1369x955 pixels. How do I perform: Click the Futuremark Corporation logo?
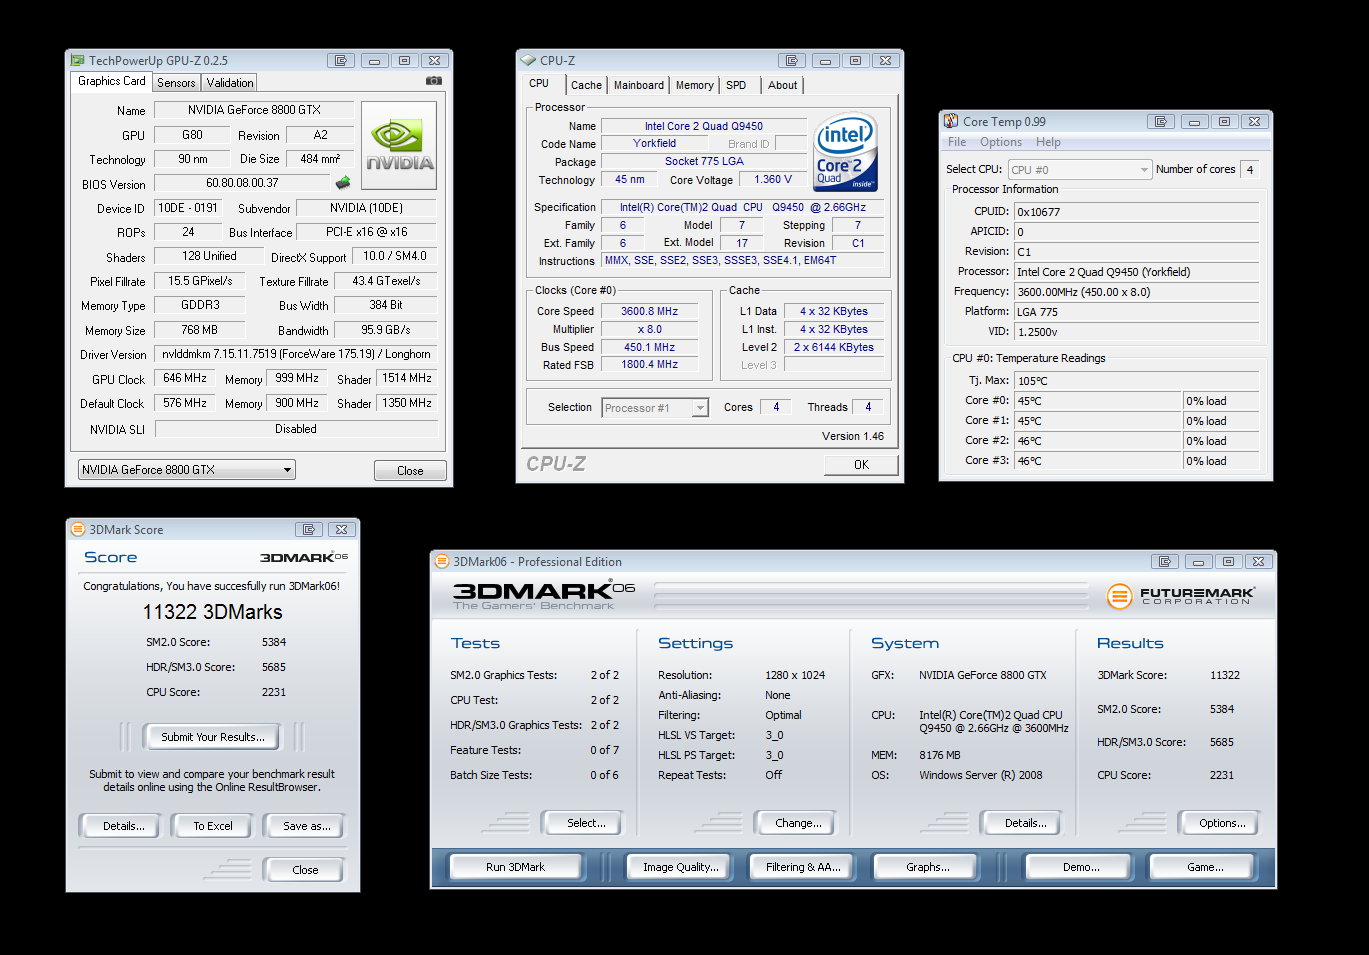[x=1180, y=596]
